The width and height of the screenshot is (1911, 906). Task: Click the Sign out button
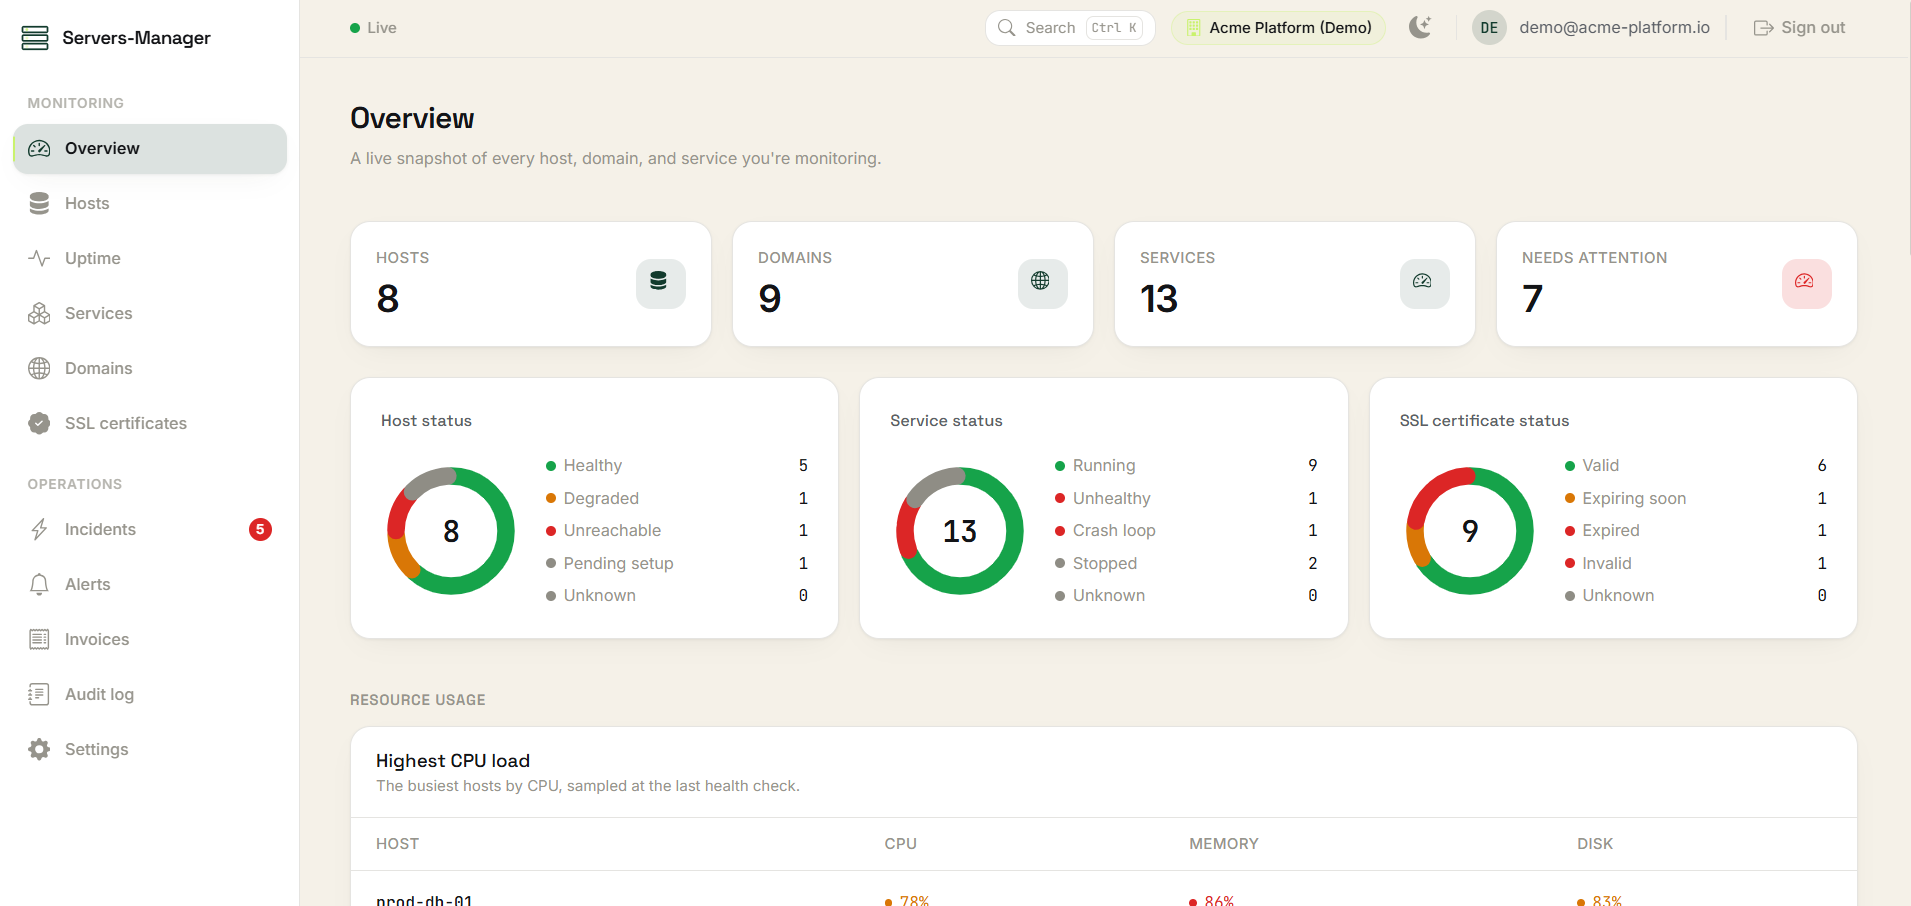1799,28
